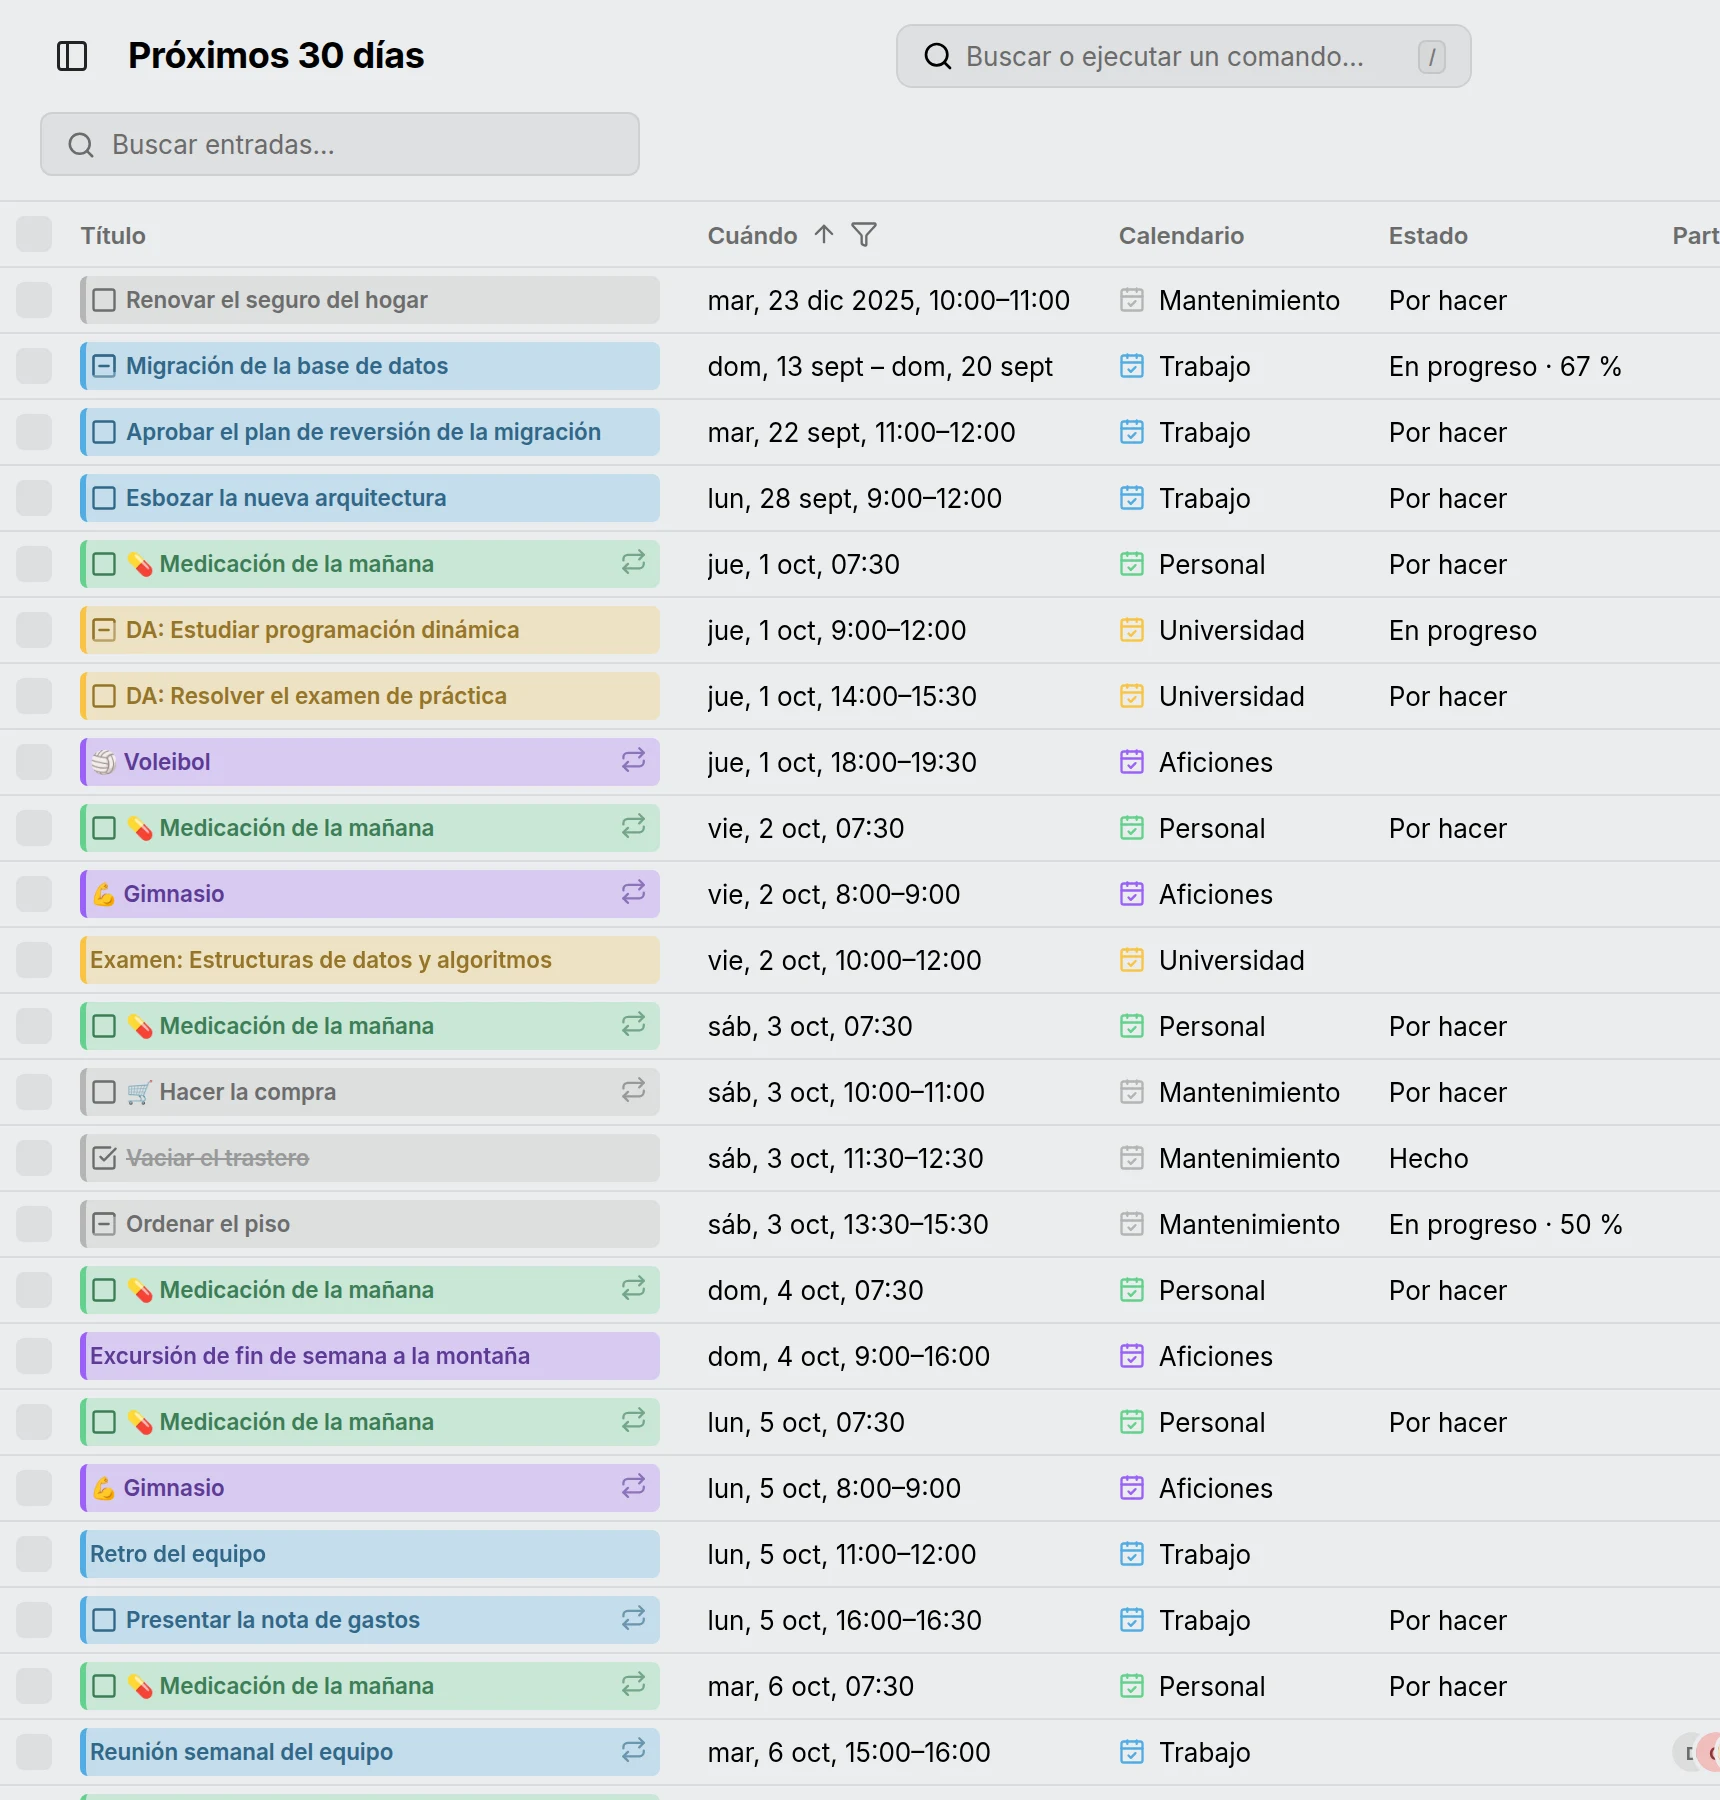Click the Próximos 30 días title
Image resolution: width=1720 pixels, height=1800 pixels.
(276, 56)
